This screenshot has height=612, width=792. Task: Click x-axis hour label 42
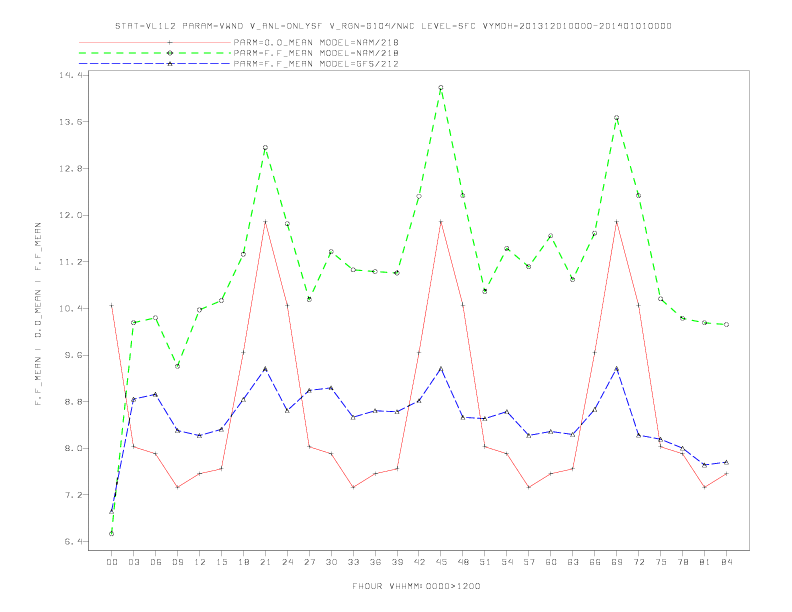click(x=419, y=562)
